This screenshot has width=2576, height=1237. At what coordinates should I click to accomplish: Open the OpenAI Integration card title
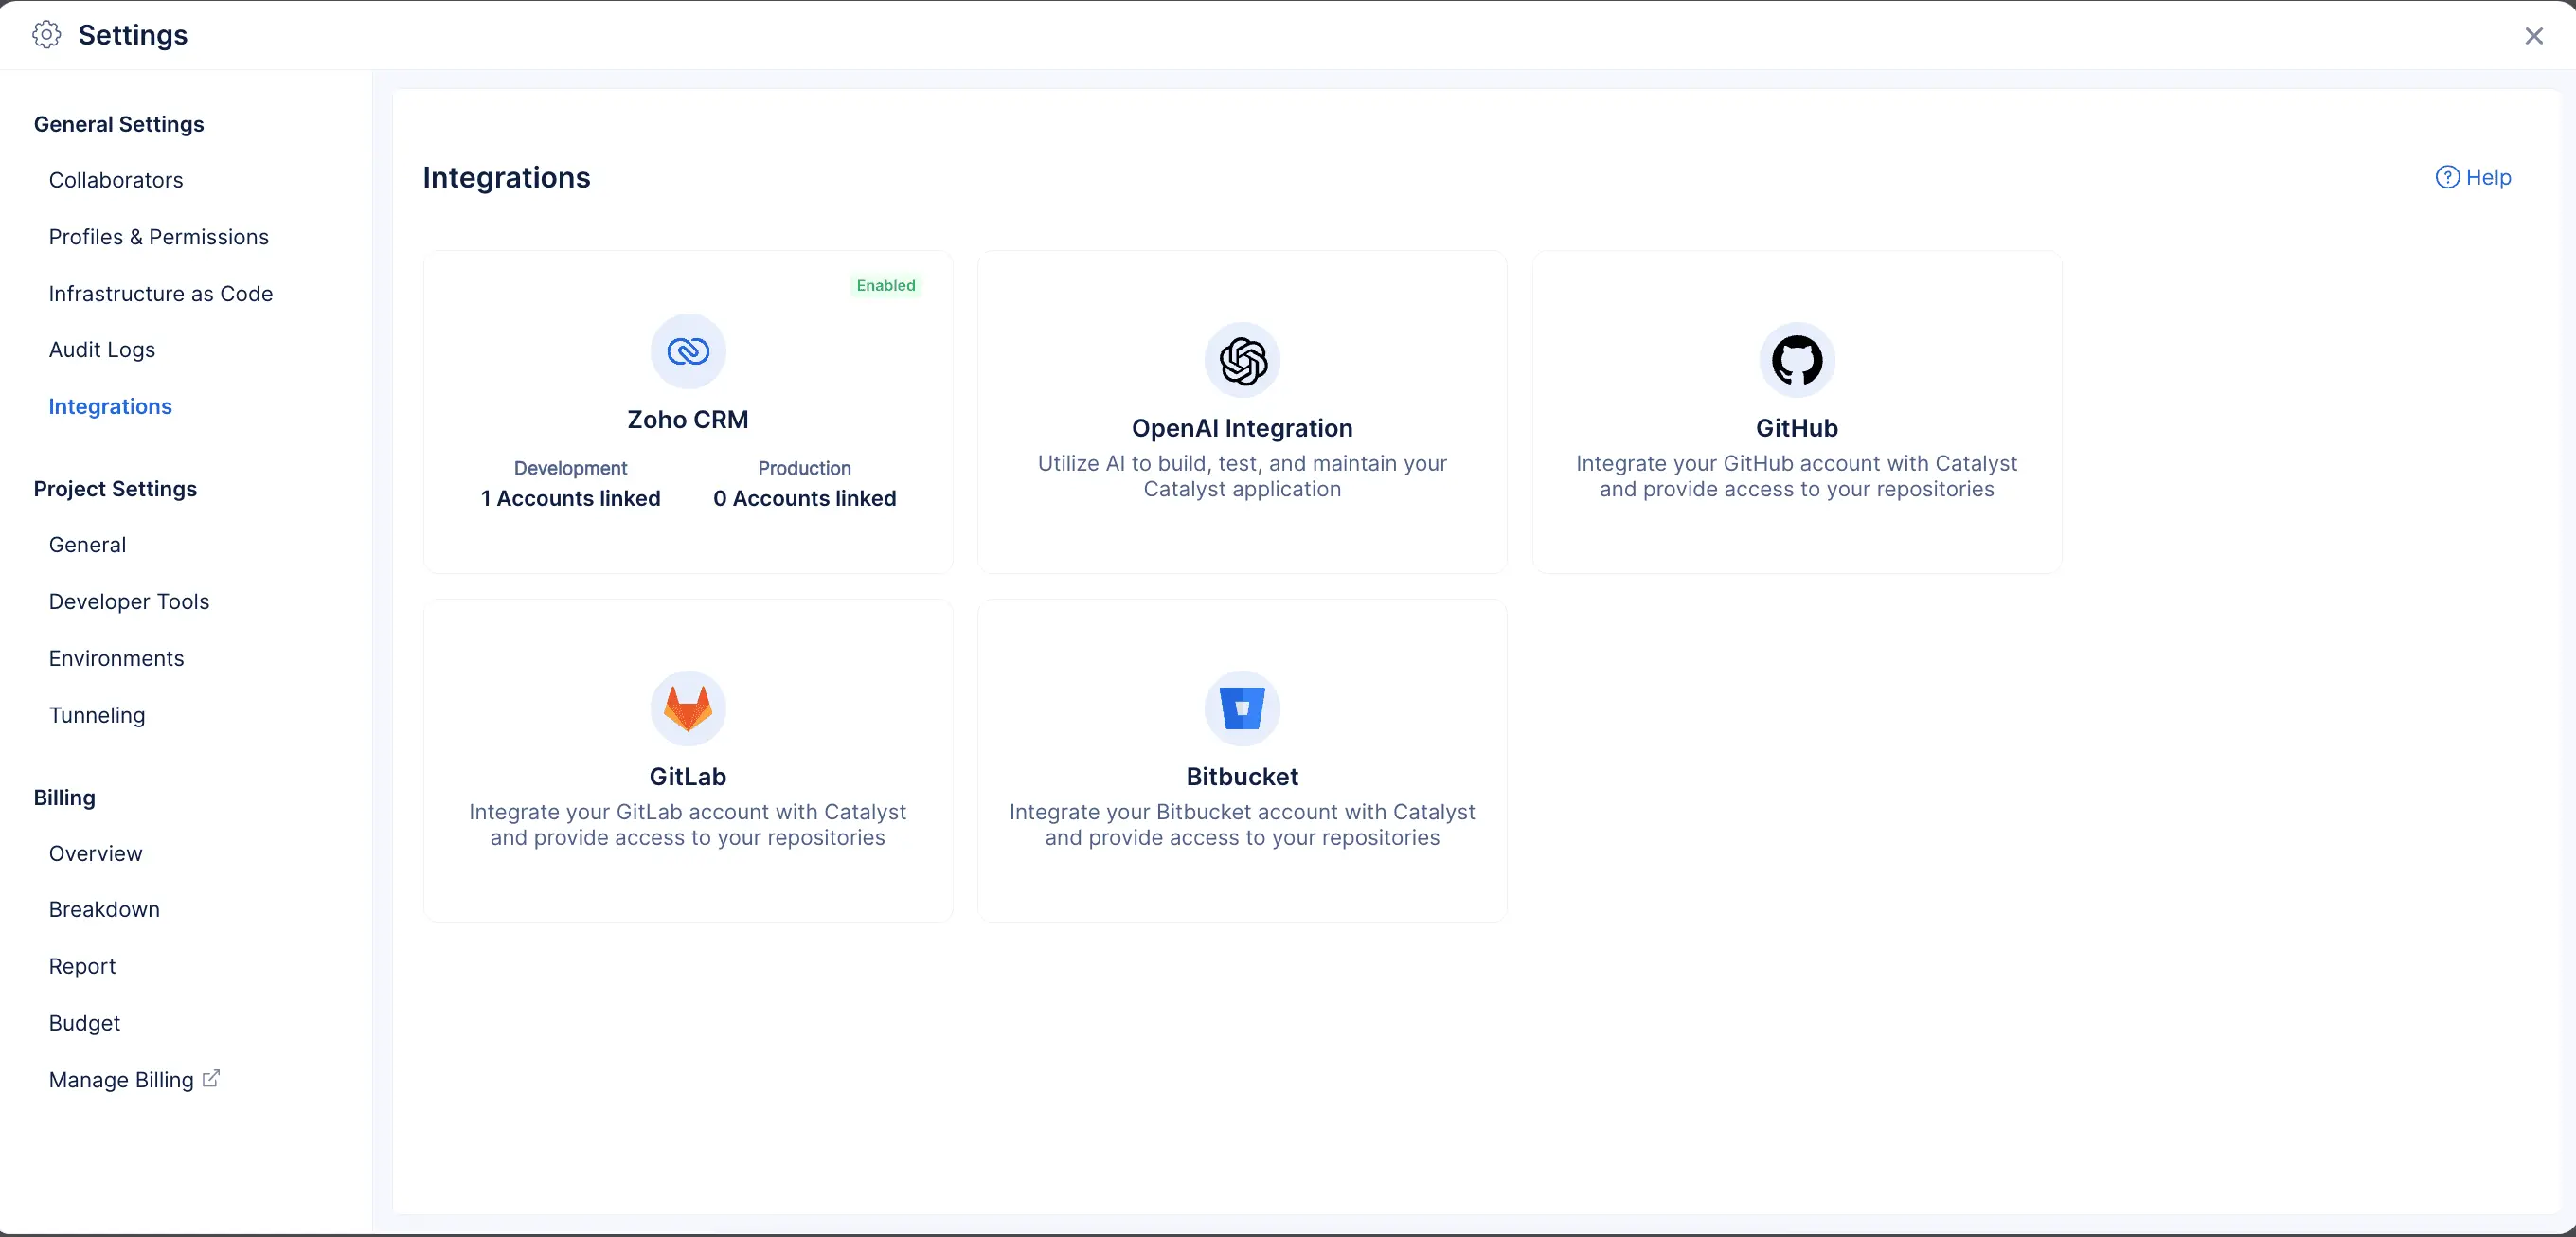1242,428
